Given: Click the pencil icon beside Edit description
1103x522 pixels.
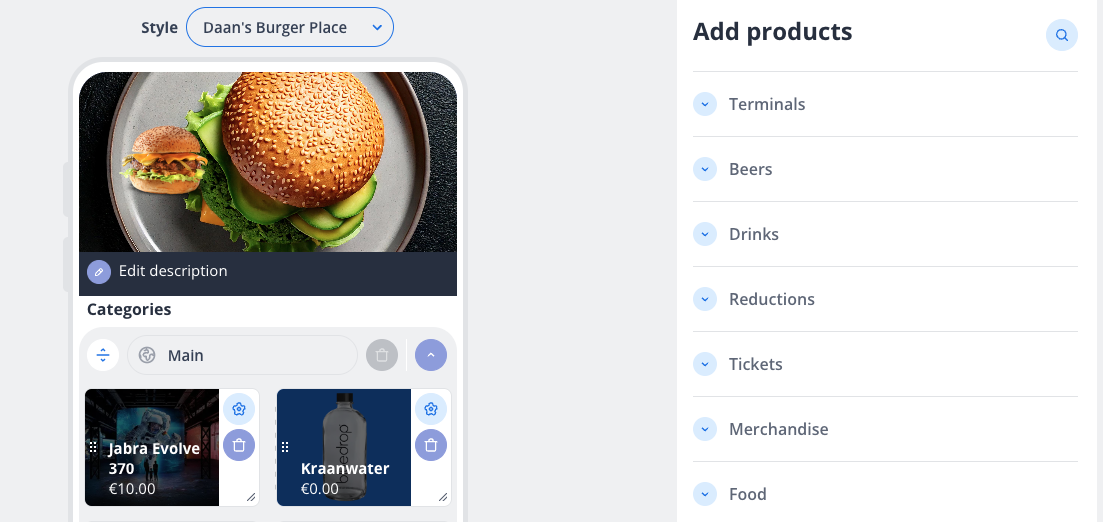Looking at the screenshot, I should click(98, 271).
